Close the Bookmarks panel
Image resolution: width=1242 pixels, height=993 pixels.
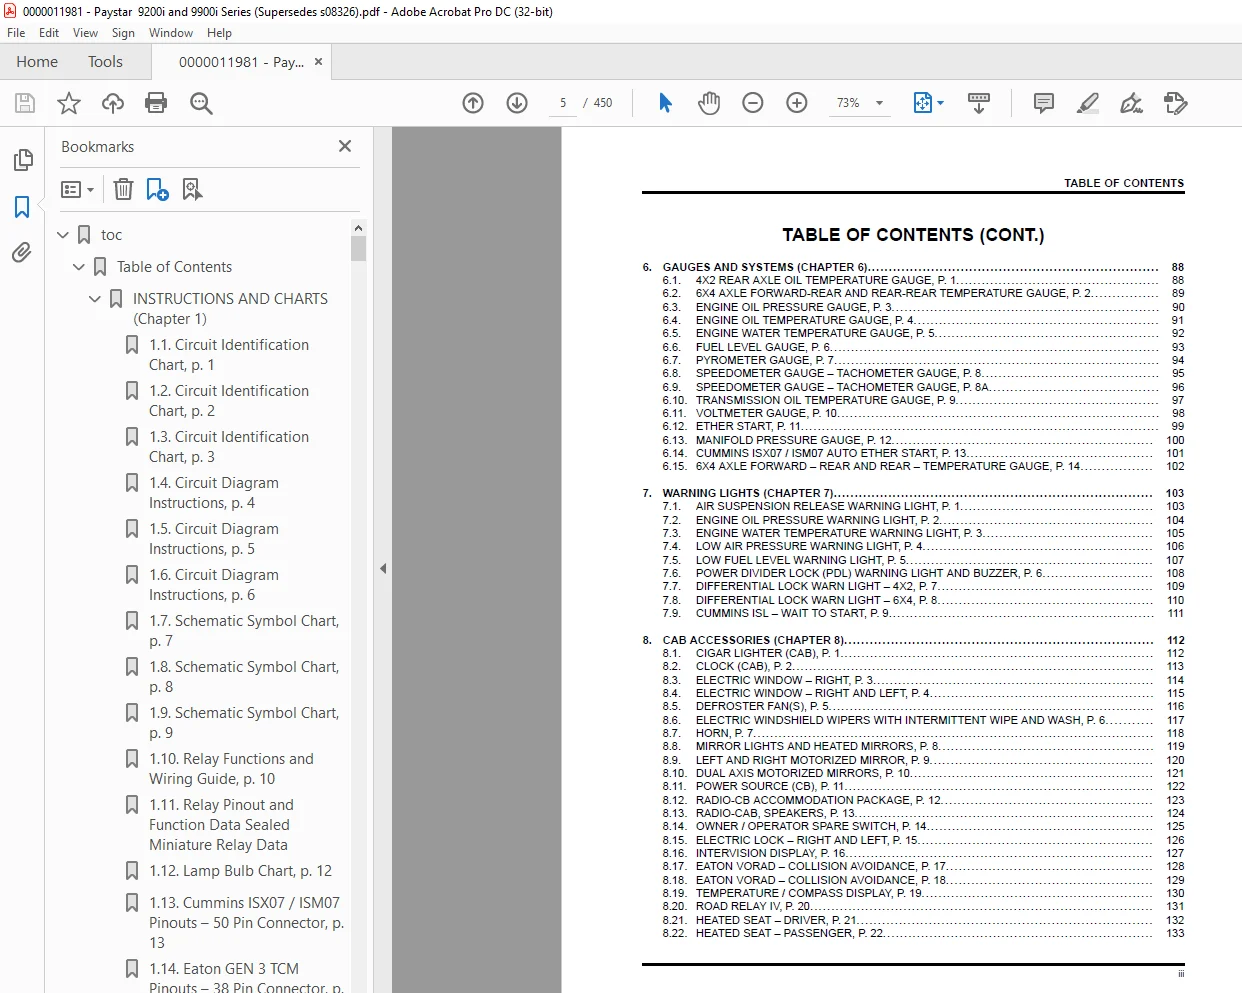(x=345, y=146)
